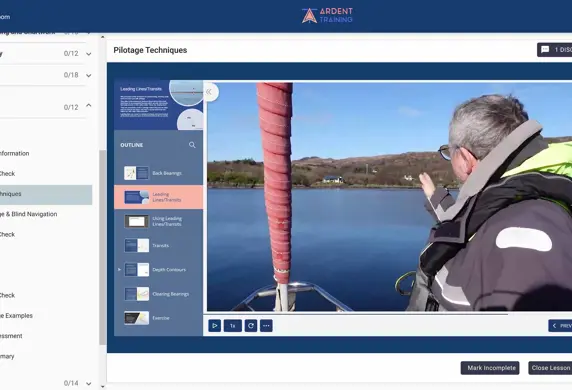Open Using Leading Lines/Transits slide
Viewport: 572px width, 390px height.
point(158,221)
